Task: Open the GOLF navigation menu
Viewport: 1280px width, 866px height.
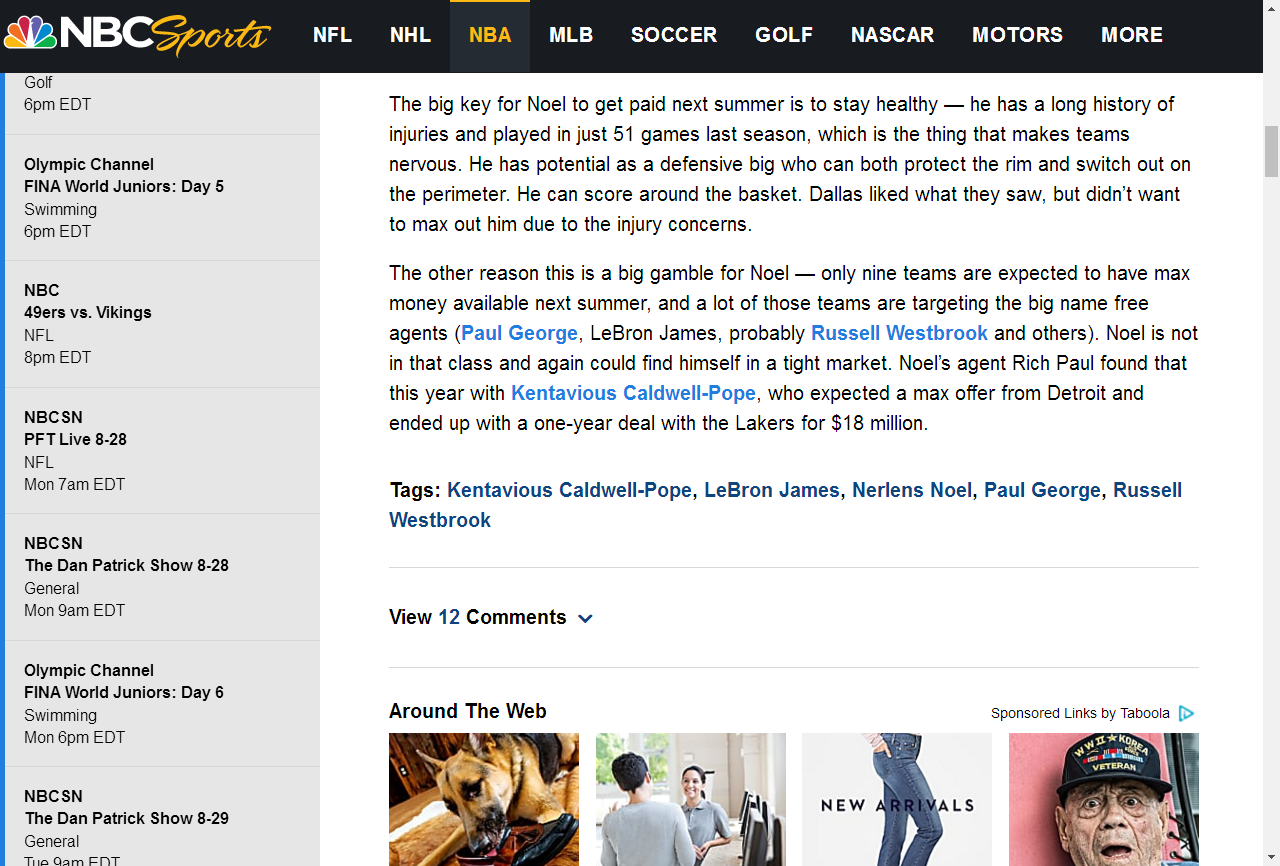Action: (784, 35)
